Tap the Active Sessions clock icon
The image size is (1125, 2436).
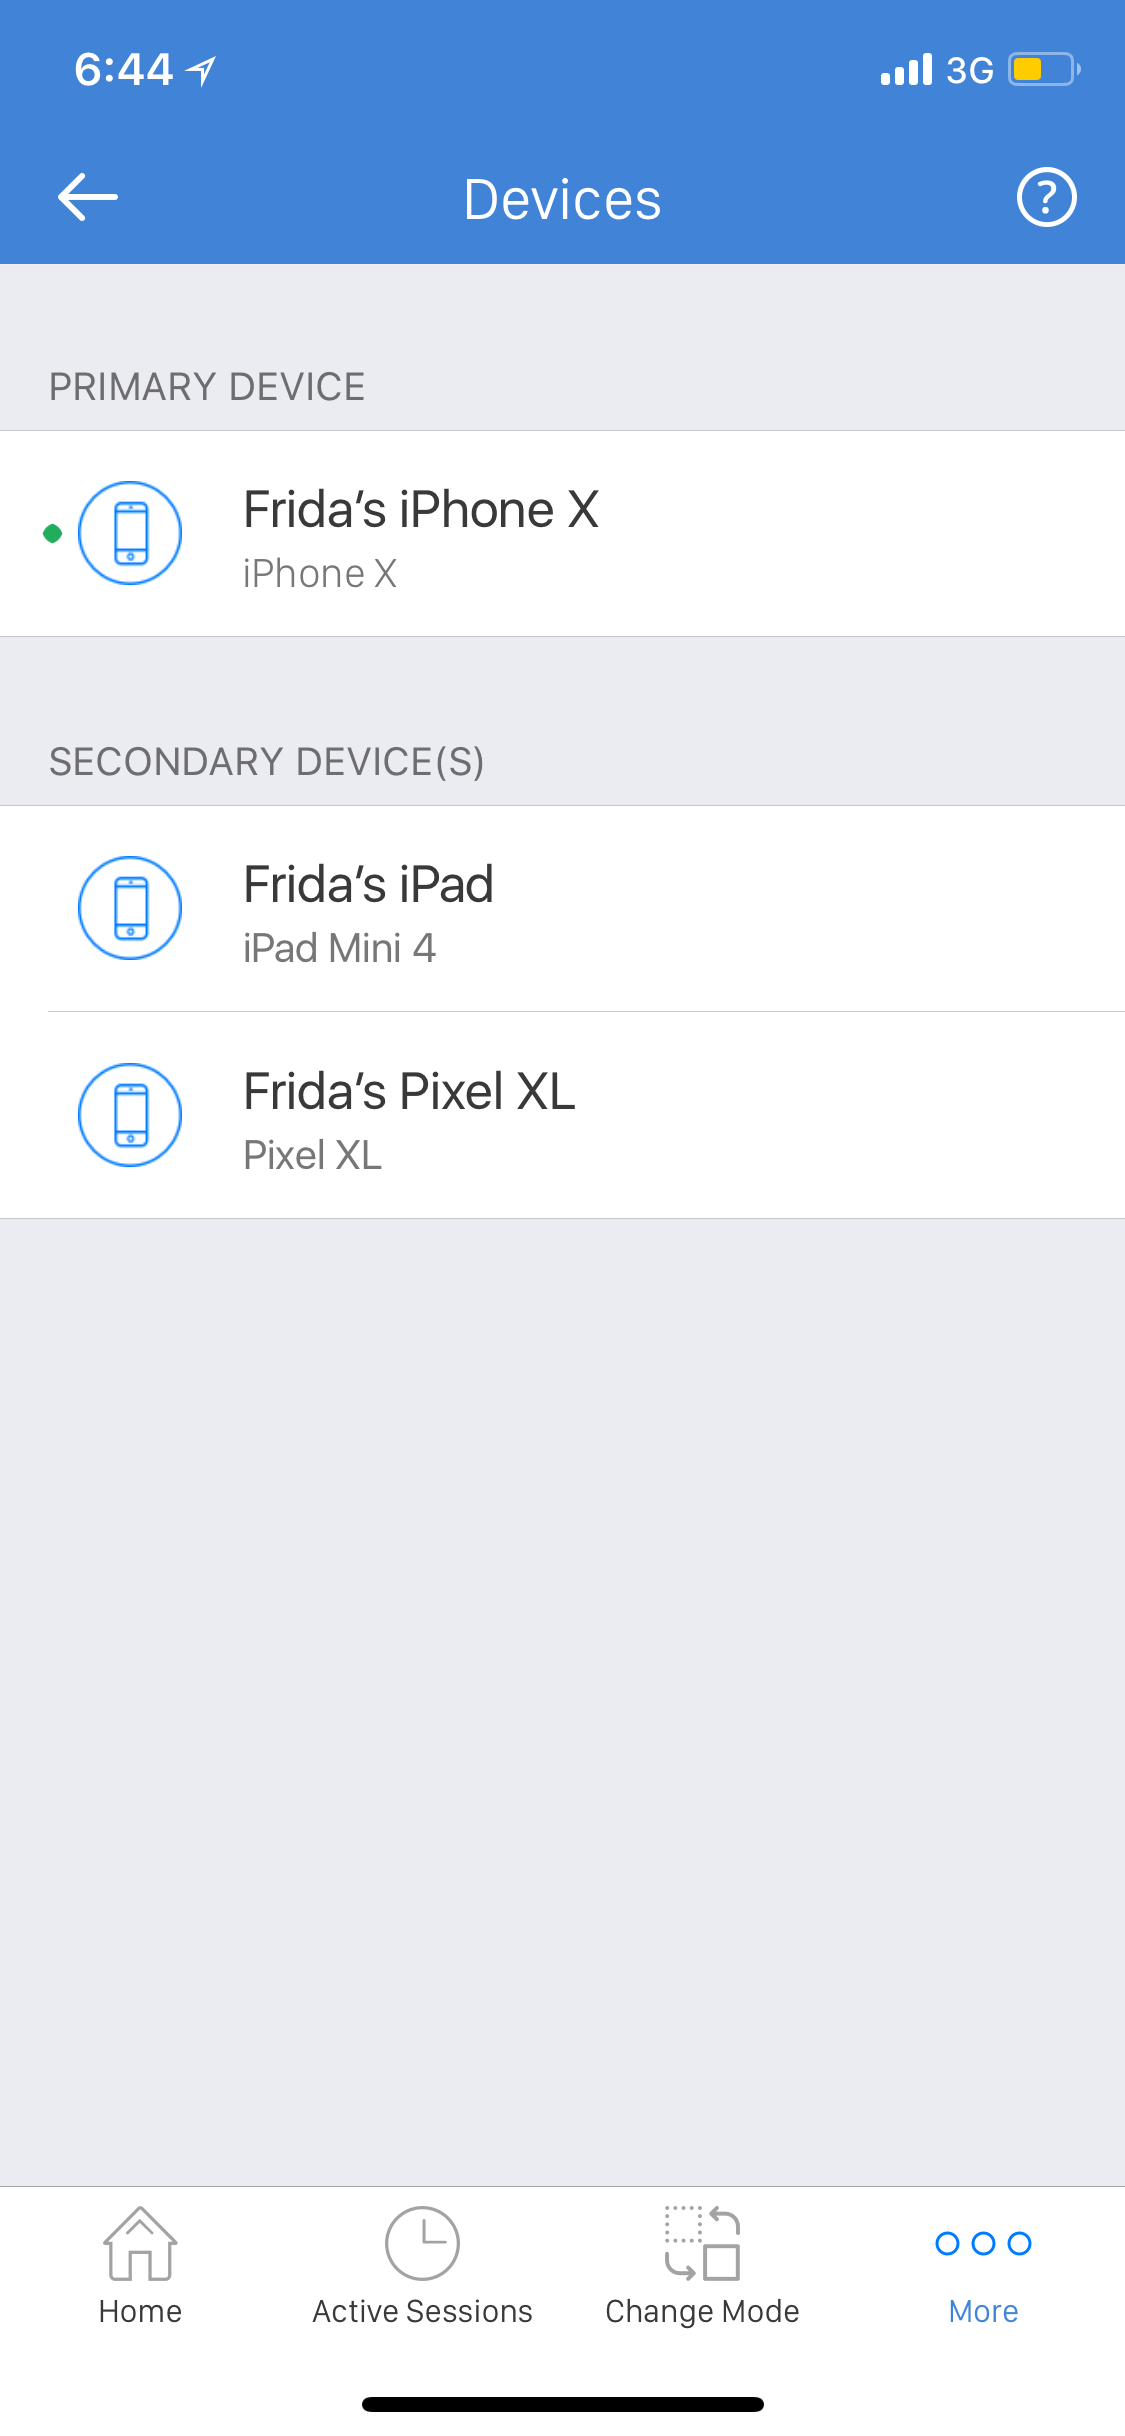point(422,2243)
